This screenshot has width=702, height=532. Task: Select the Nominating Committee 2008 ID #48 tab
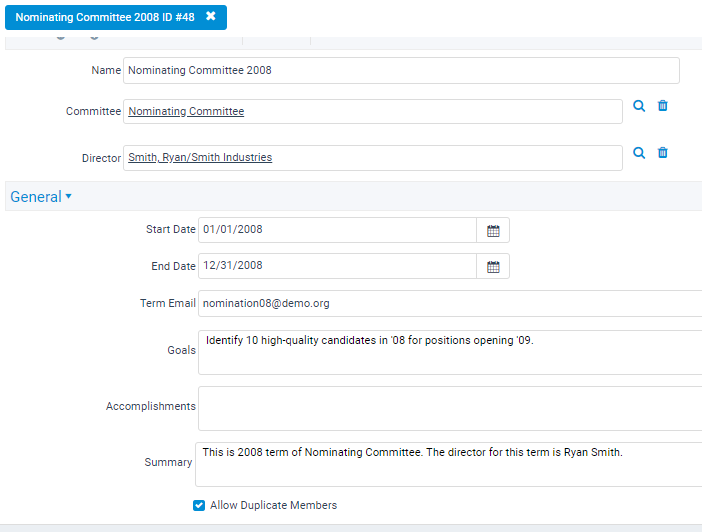116,17
